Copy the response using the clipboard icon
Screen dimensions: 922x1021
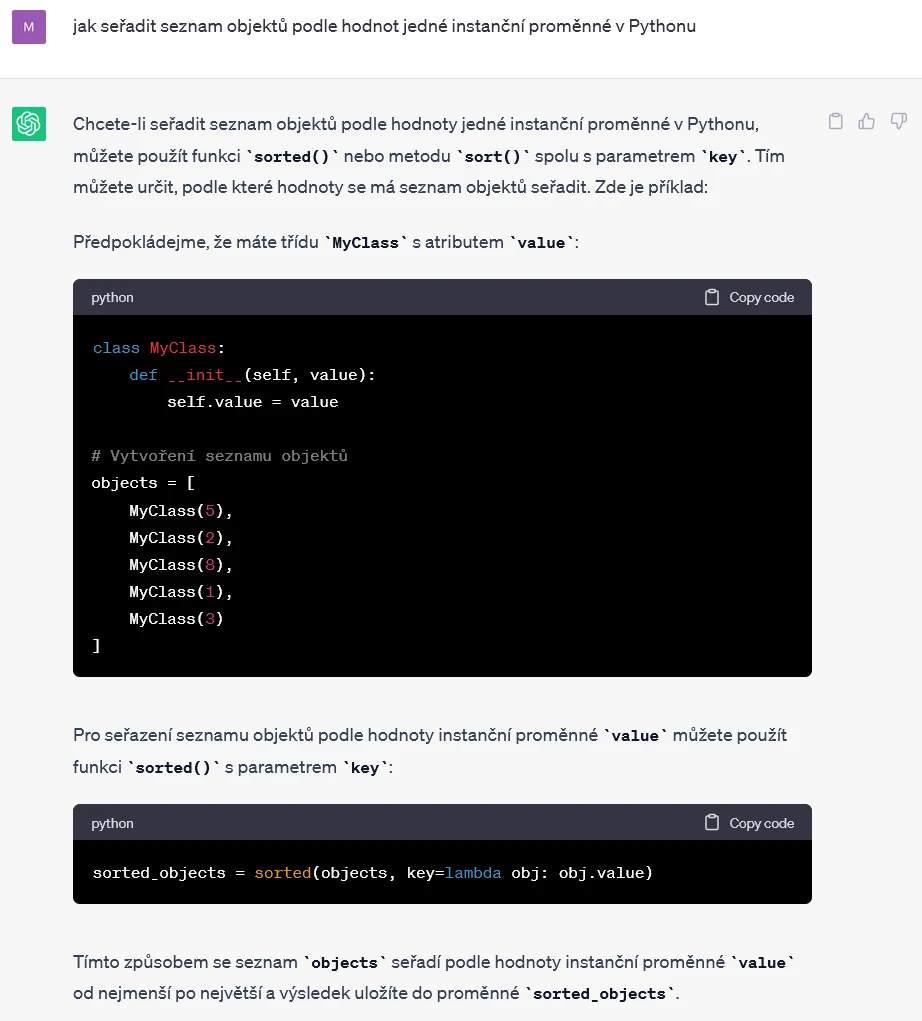[836, 121]
